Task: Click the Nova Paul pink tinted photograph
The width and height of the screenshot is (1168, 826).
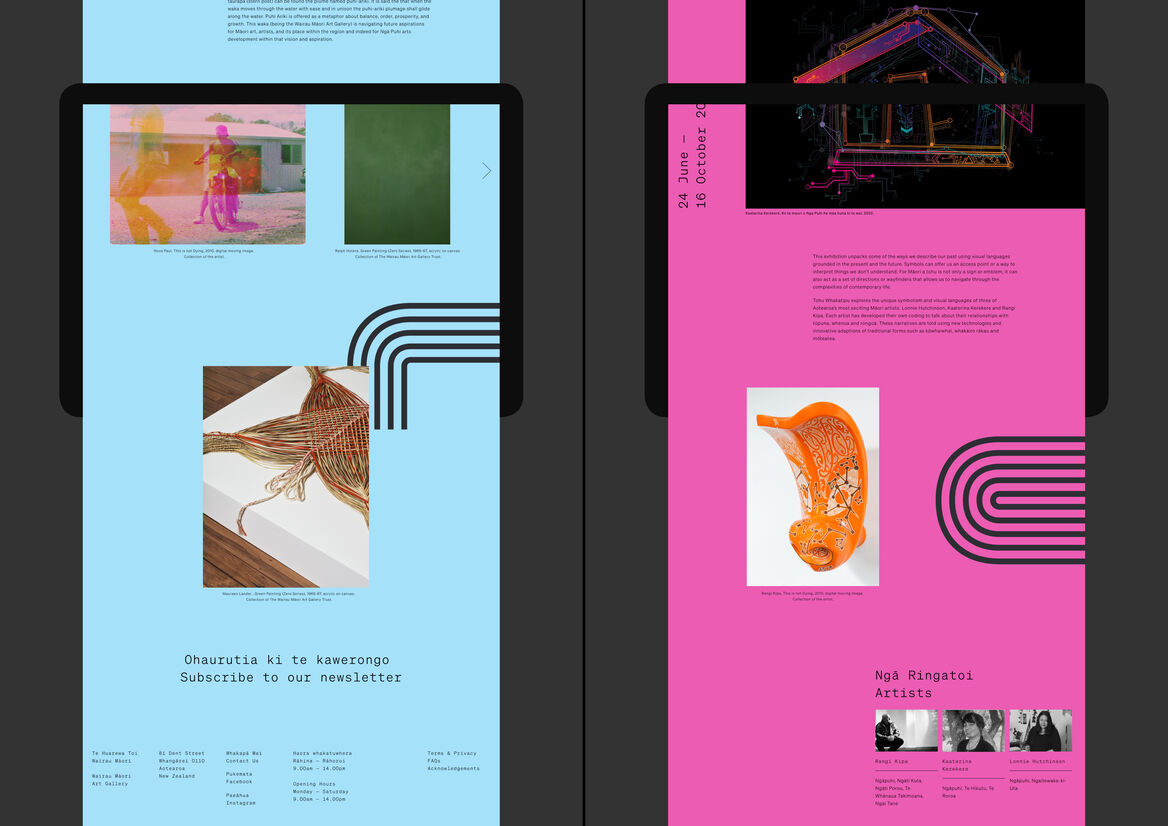Action: 207,174
